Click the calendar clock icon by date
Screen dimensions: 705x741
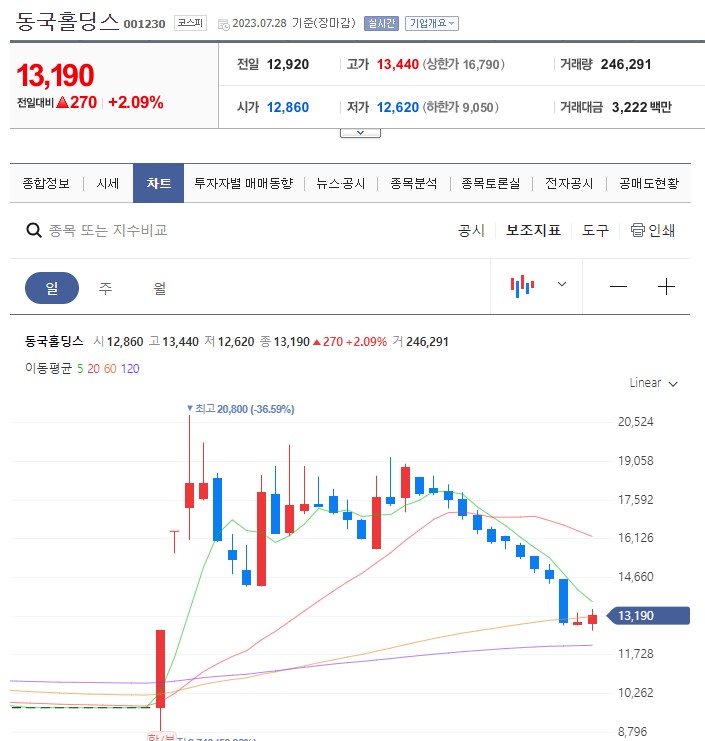pos(224,24)
